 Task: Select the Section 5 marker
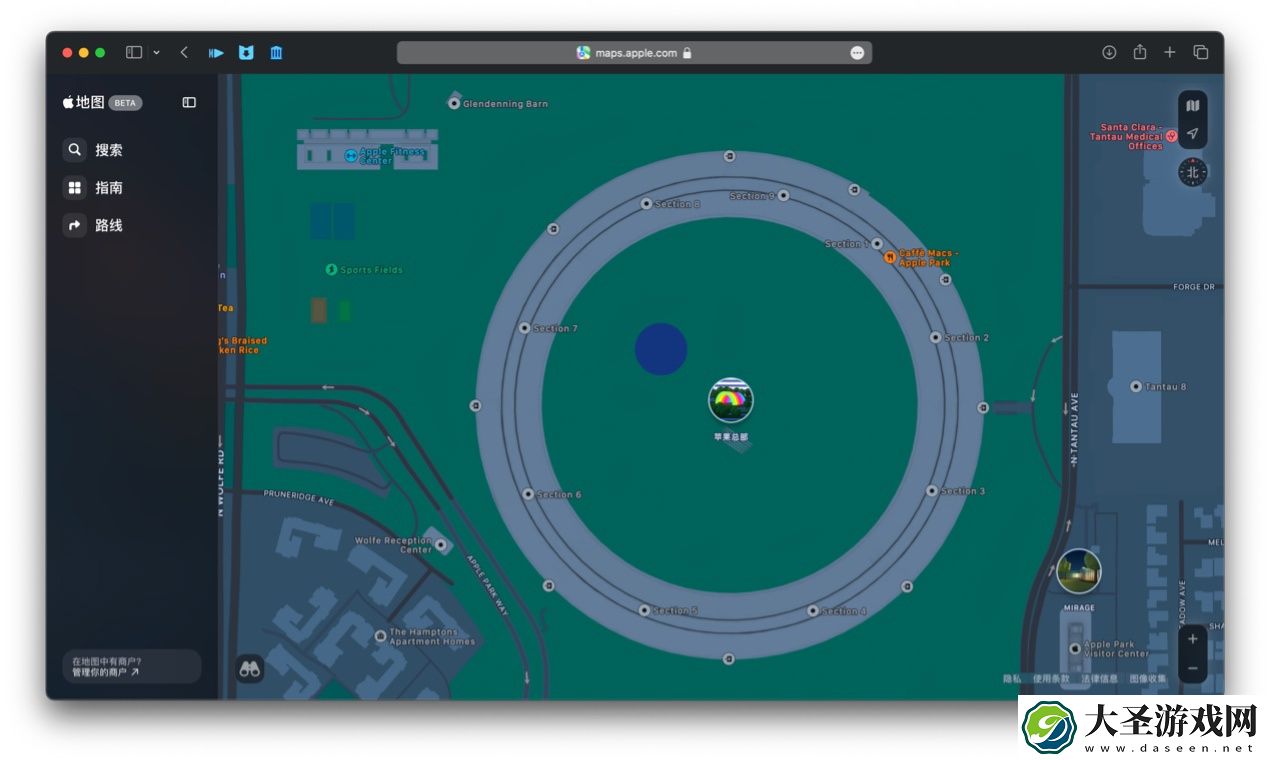click(644, 610)
